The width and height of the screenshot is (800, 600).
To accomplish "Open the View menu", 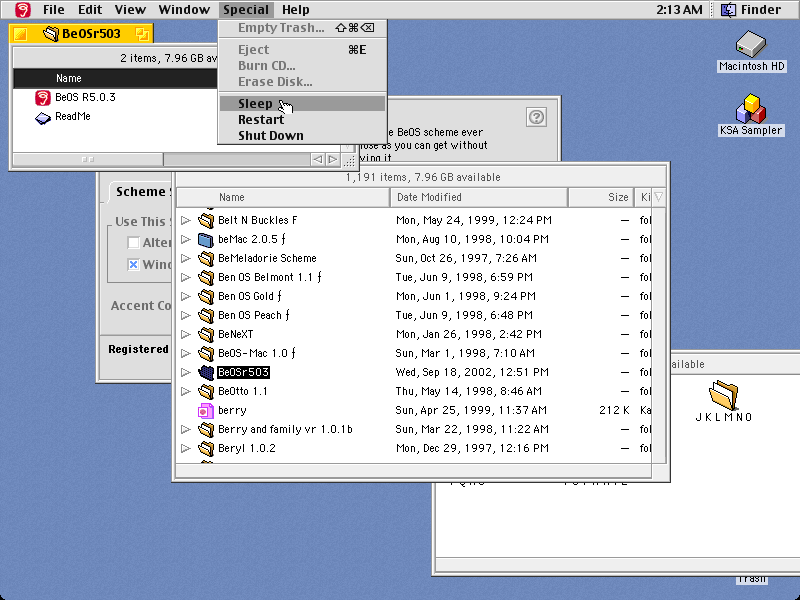I will click(x=130, y=9).
